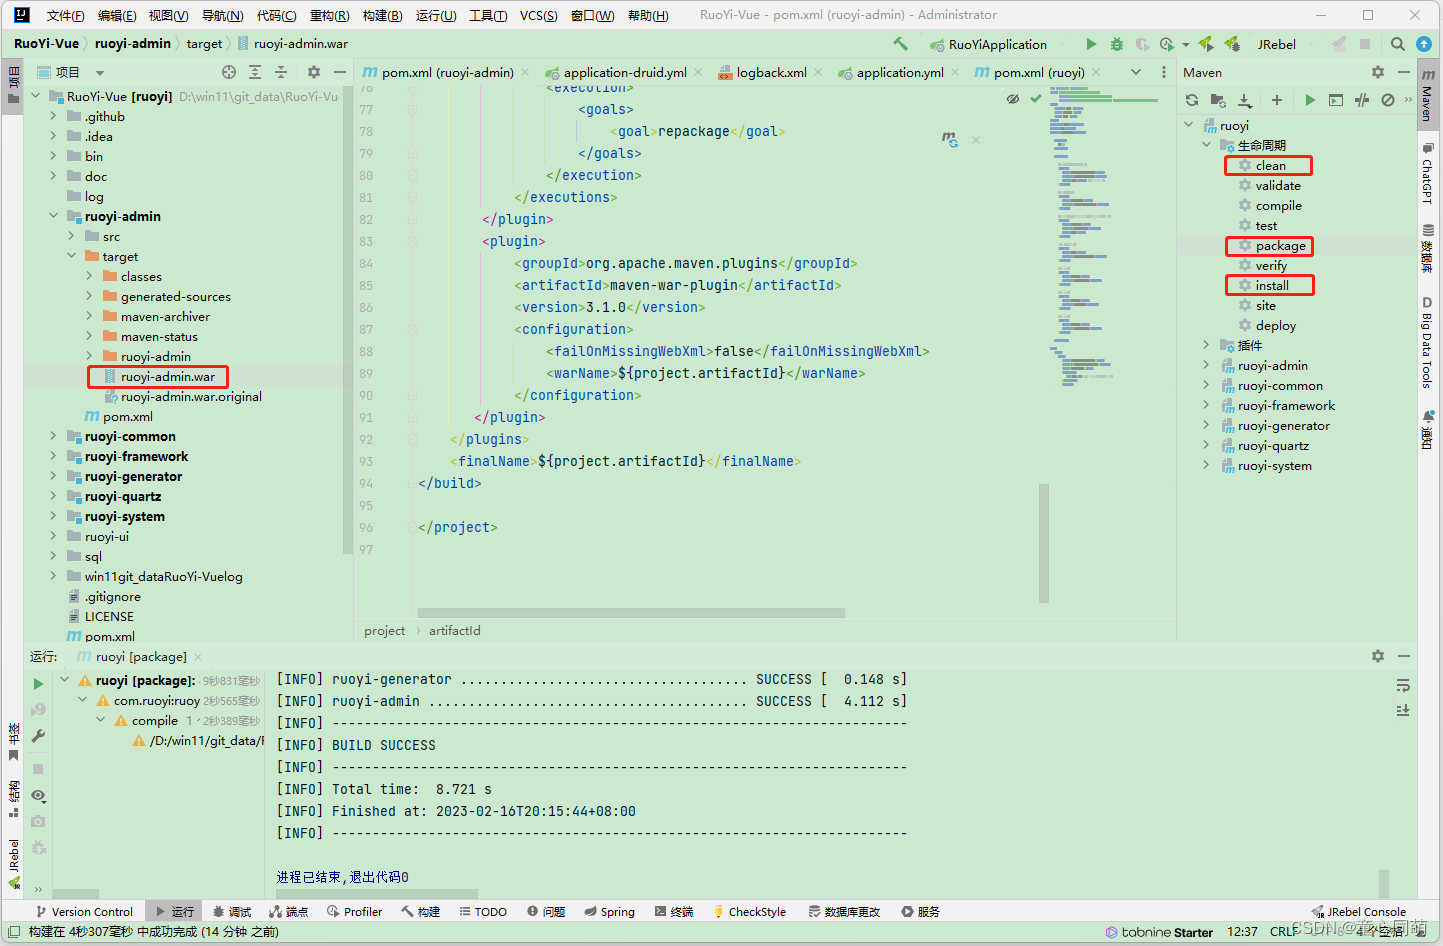The width and height of the screenshot is (1443, 946).
Task: Open Profiler tool window
Action: 354,911
